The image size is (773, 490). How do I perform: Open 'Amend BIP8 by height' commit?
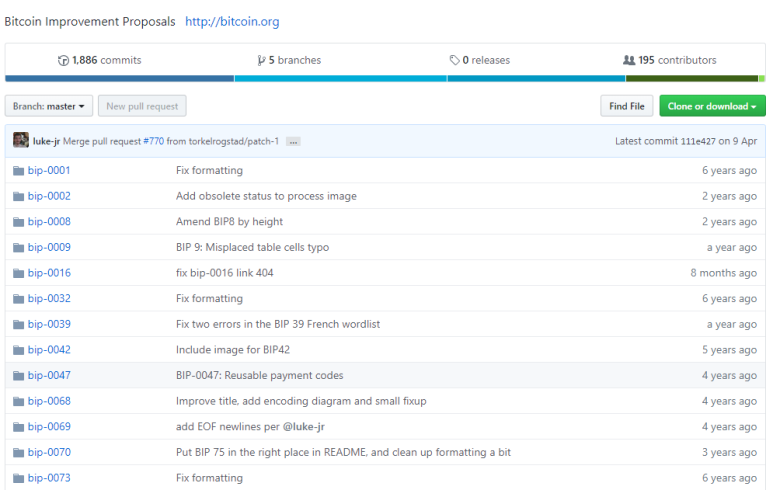click(229, 222)
